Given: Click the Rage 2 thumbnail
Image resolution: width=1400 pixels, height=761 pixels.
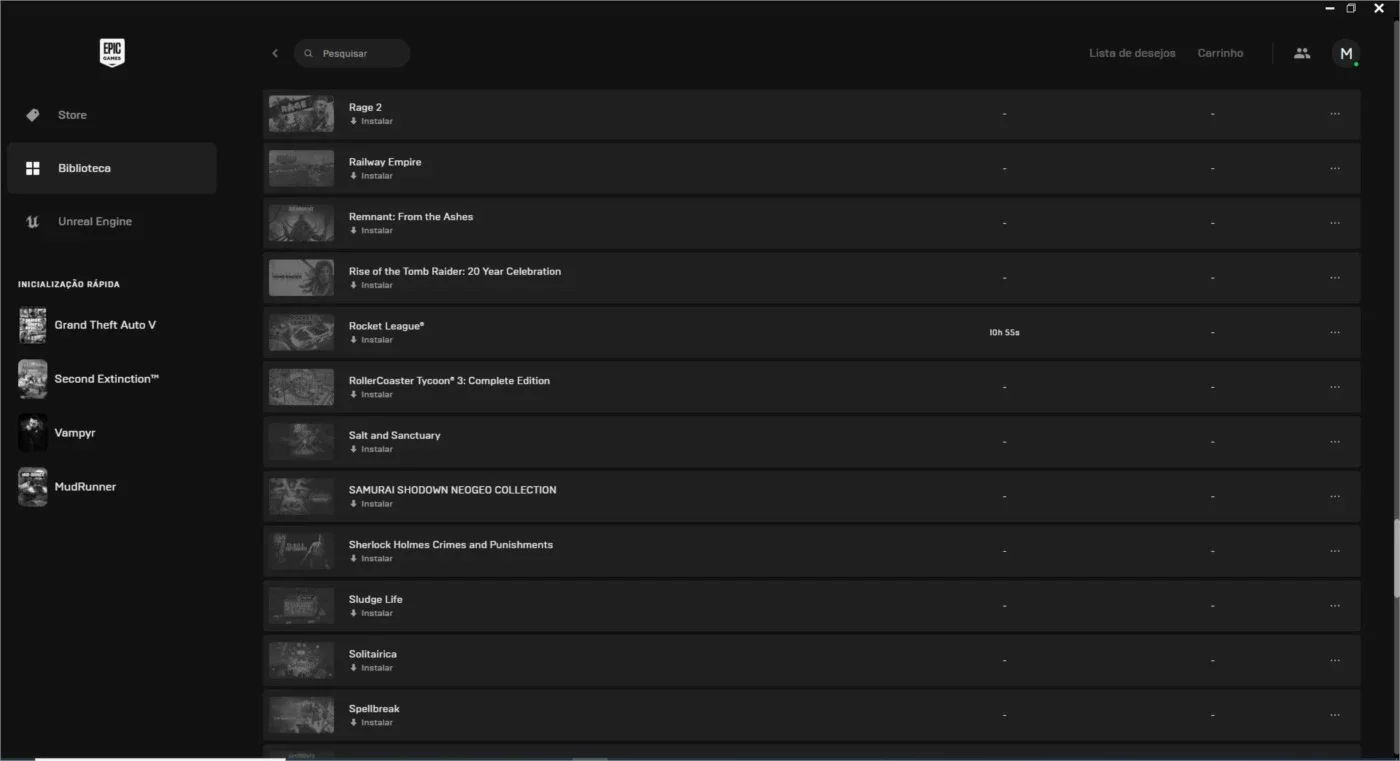Looking at the screenshot, I should pos(301,114).
